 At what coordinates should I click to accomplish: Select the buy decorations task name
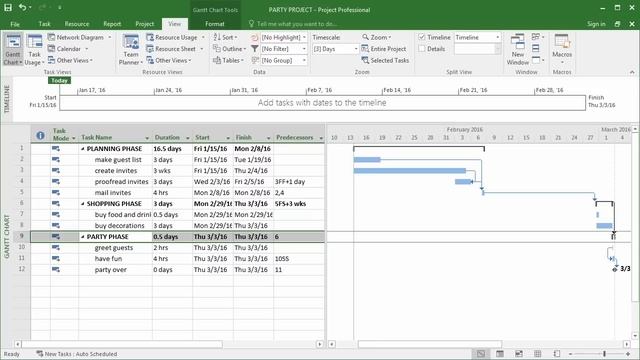click(x=119, y=226)
